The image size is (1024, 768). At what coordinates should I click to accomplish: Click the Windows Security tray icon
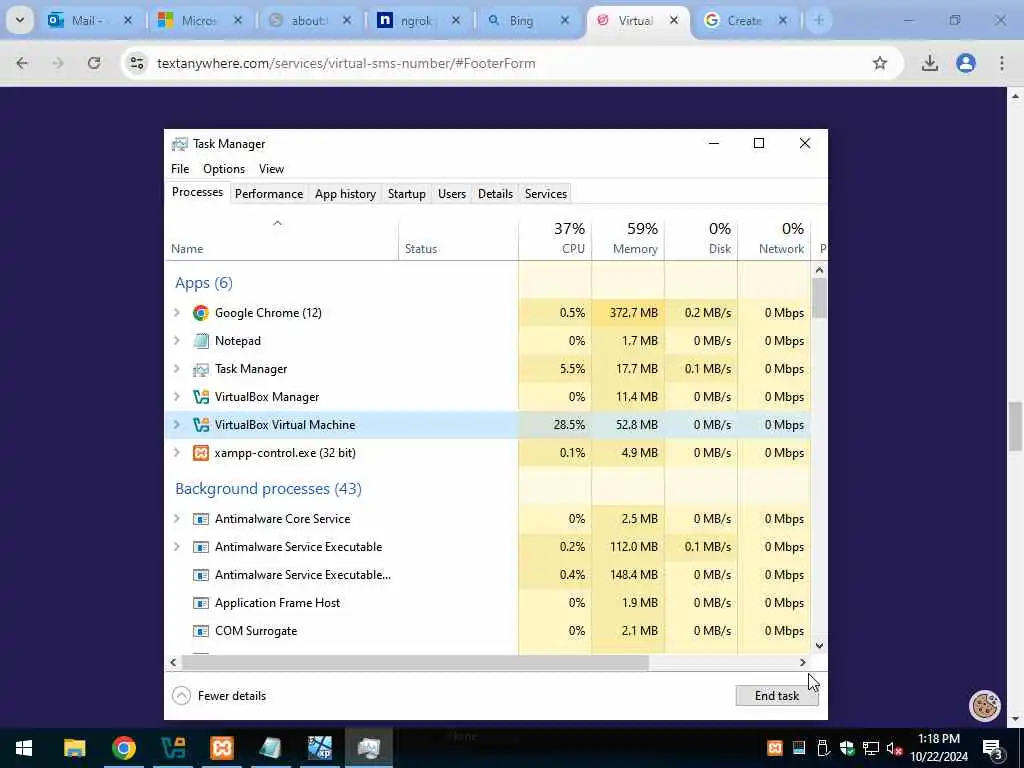click(847, 748)
